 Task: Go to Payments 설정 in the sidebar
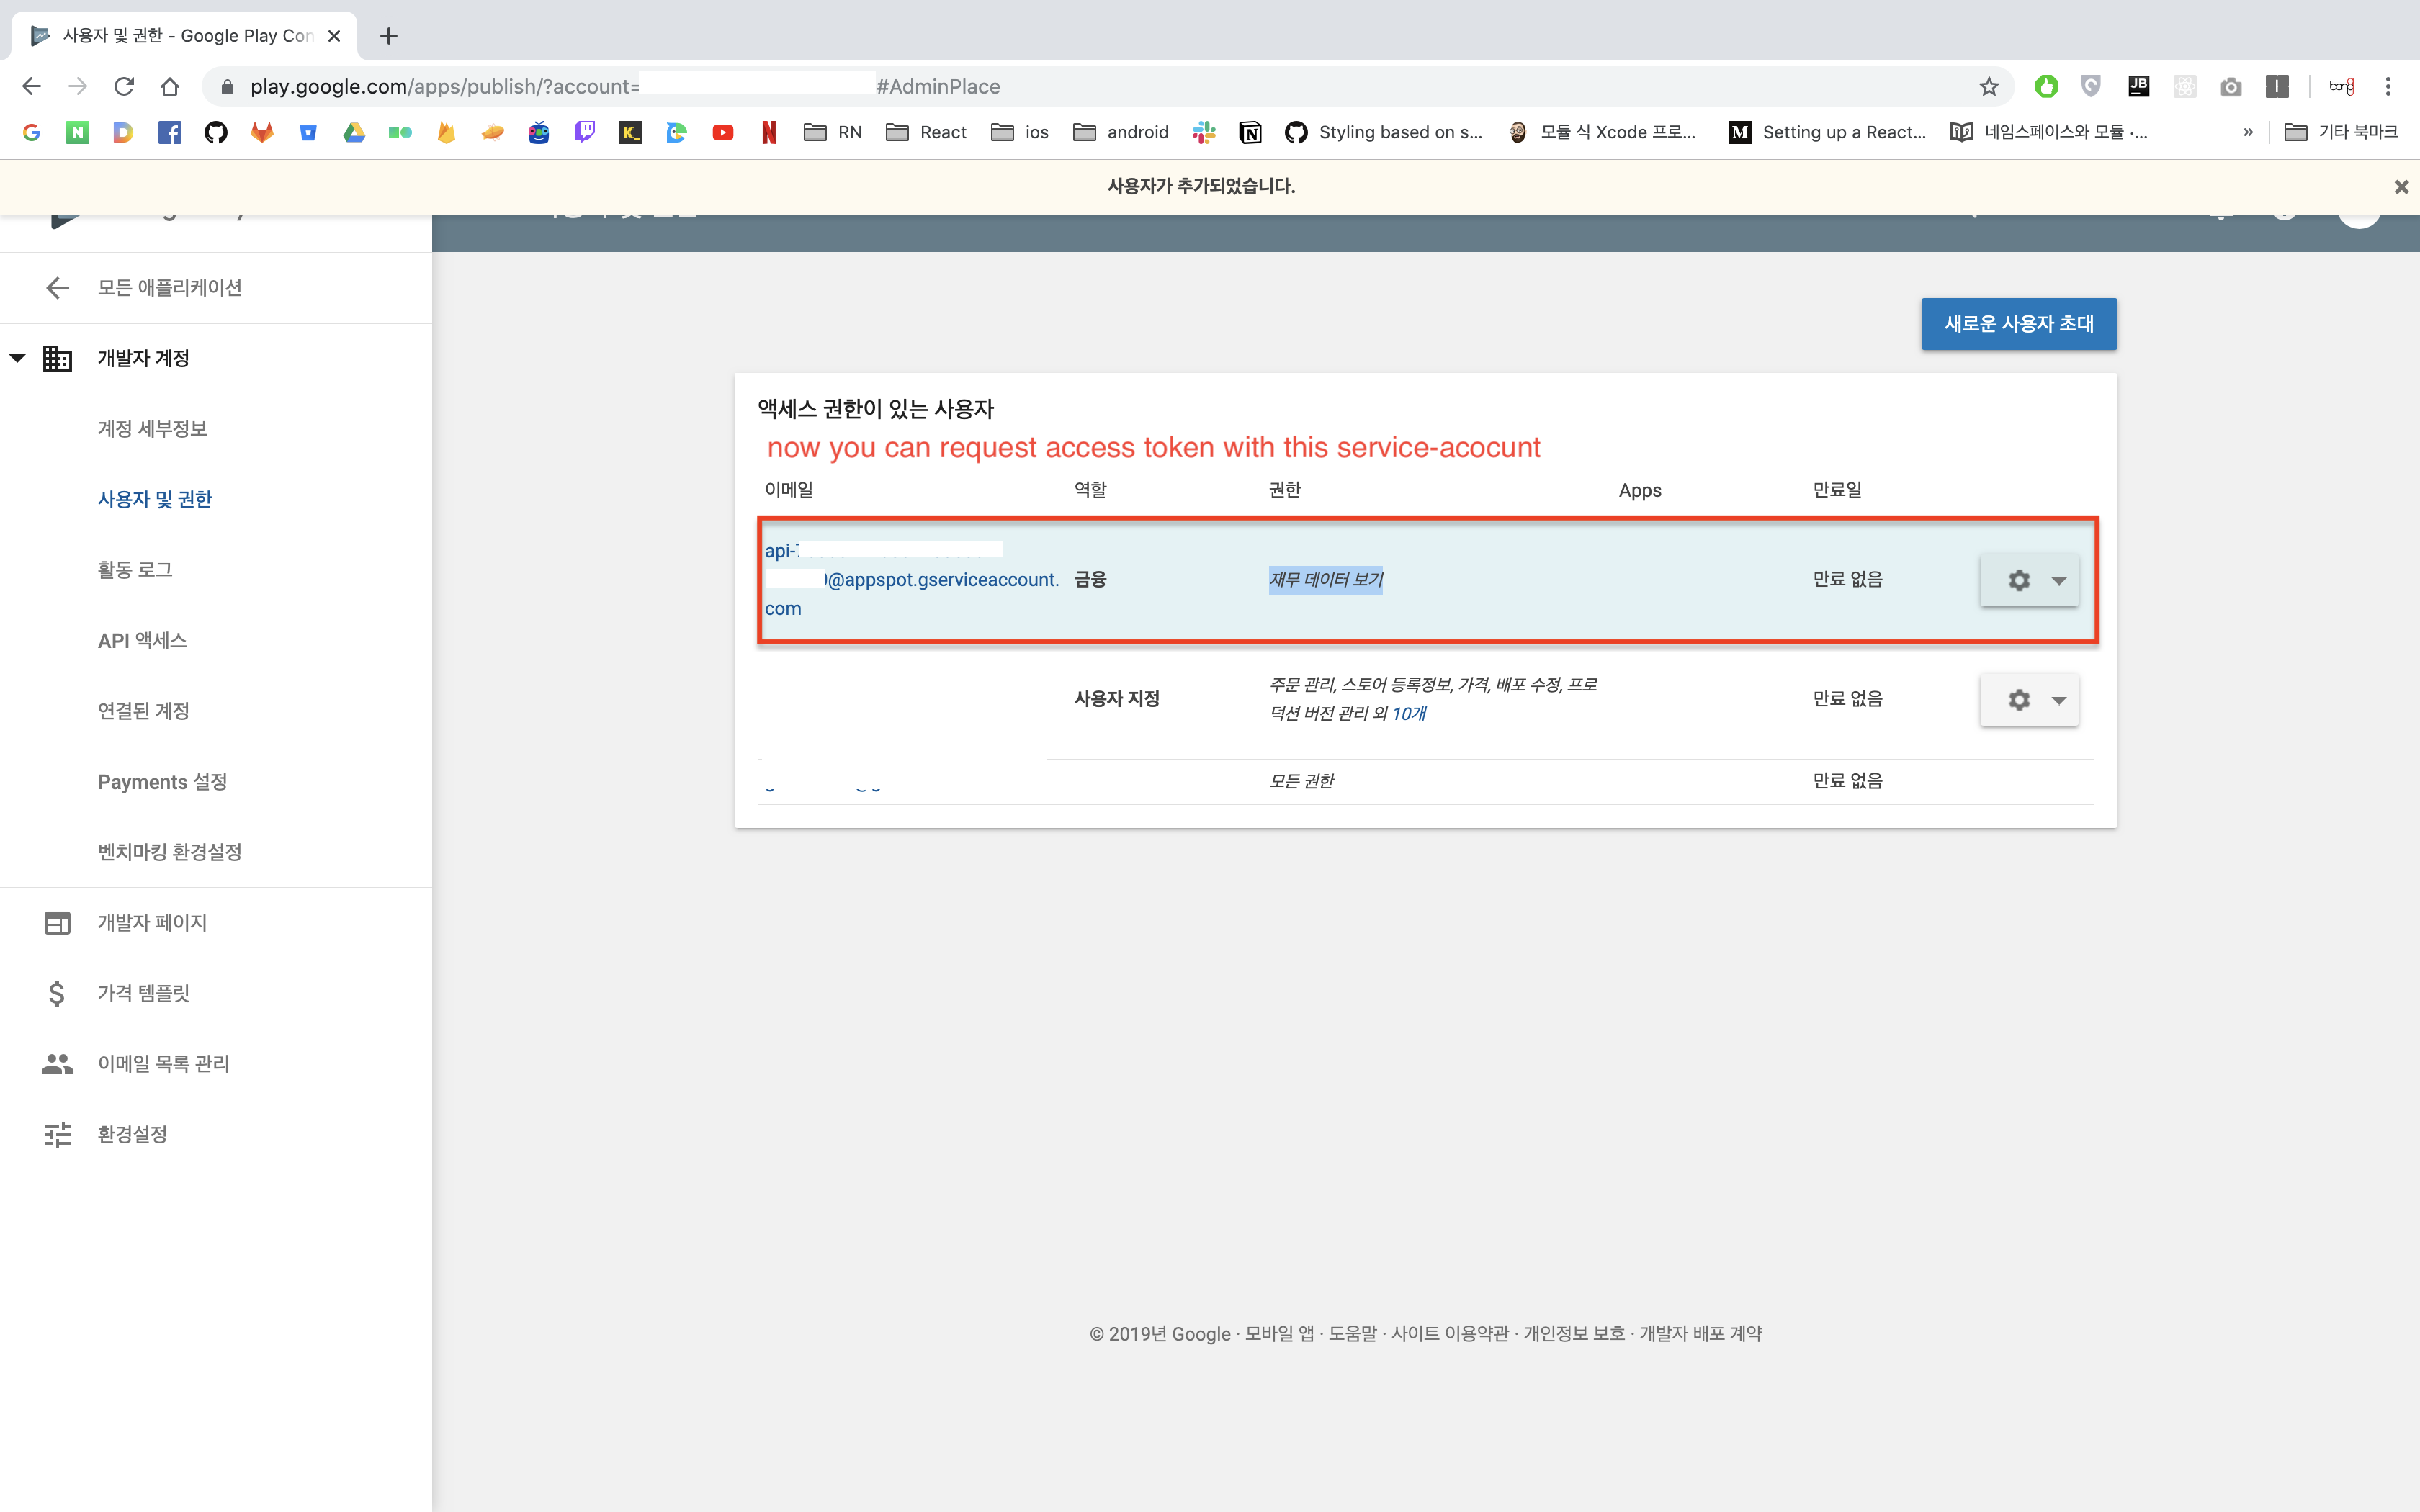point(162,782)
